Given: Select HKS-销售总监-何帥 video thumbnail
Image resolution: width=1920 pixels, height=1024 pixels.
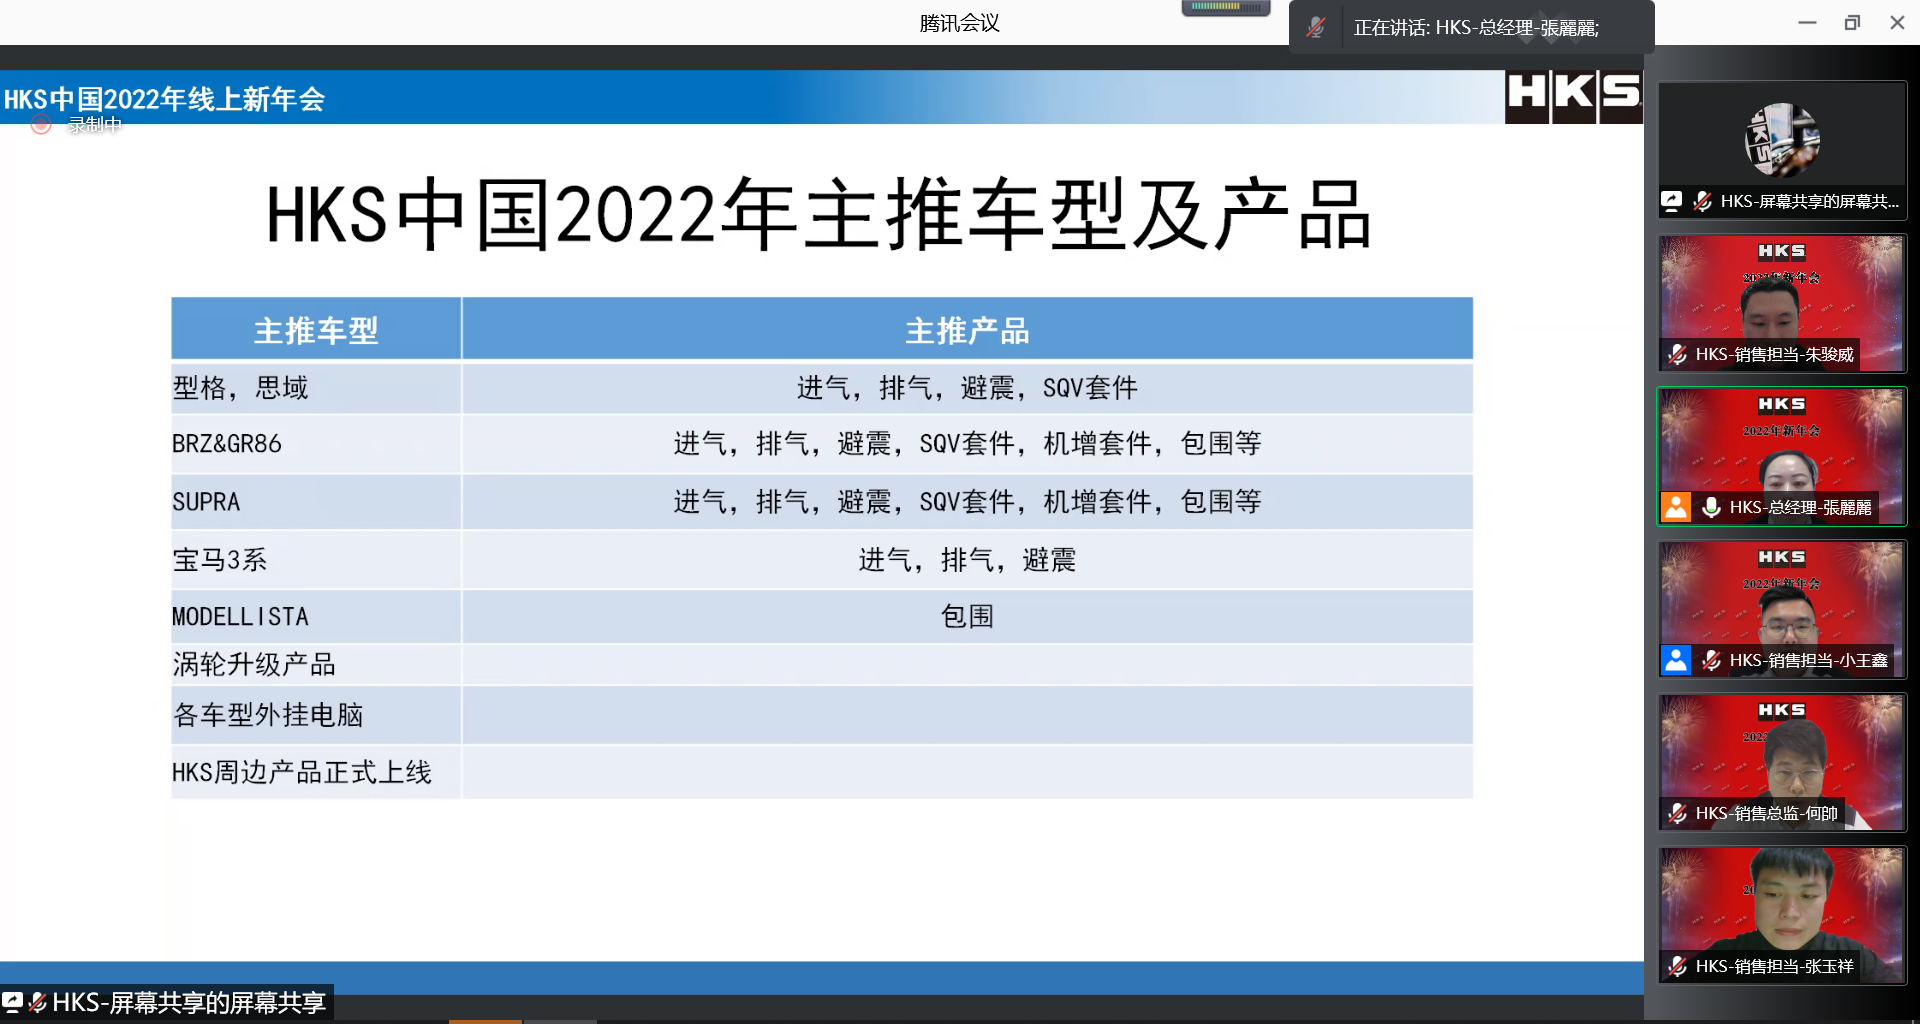Looking at the screenshot, I should pyautogui.click(x=1782, y=760).
